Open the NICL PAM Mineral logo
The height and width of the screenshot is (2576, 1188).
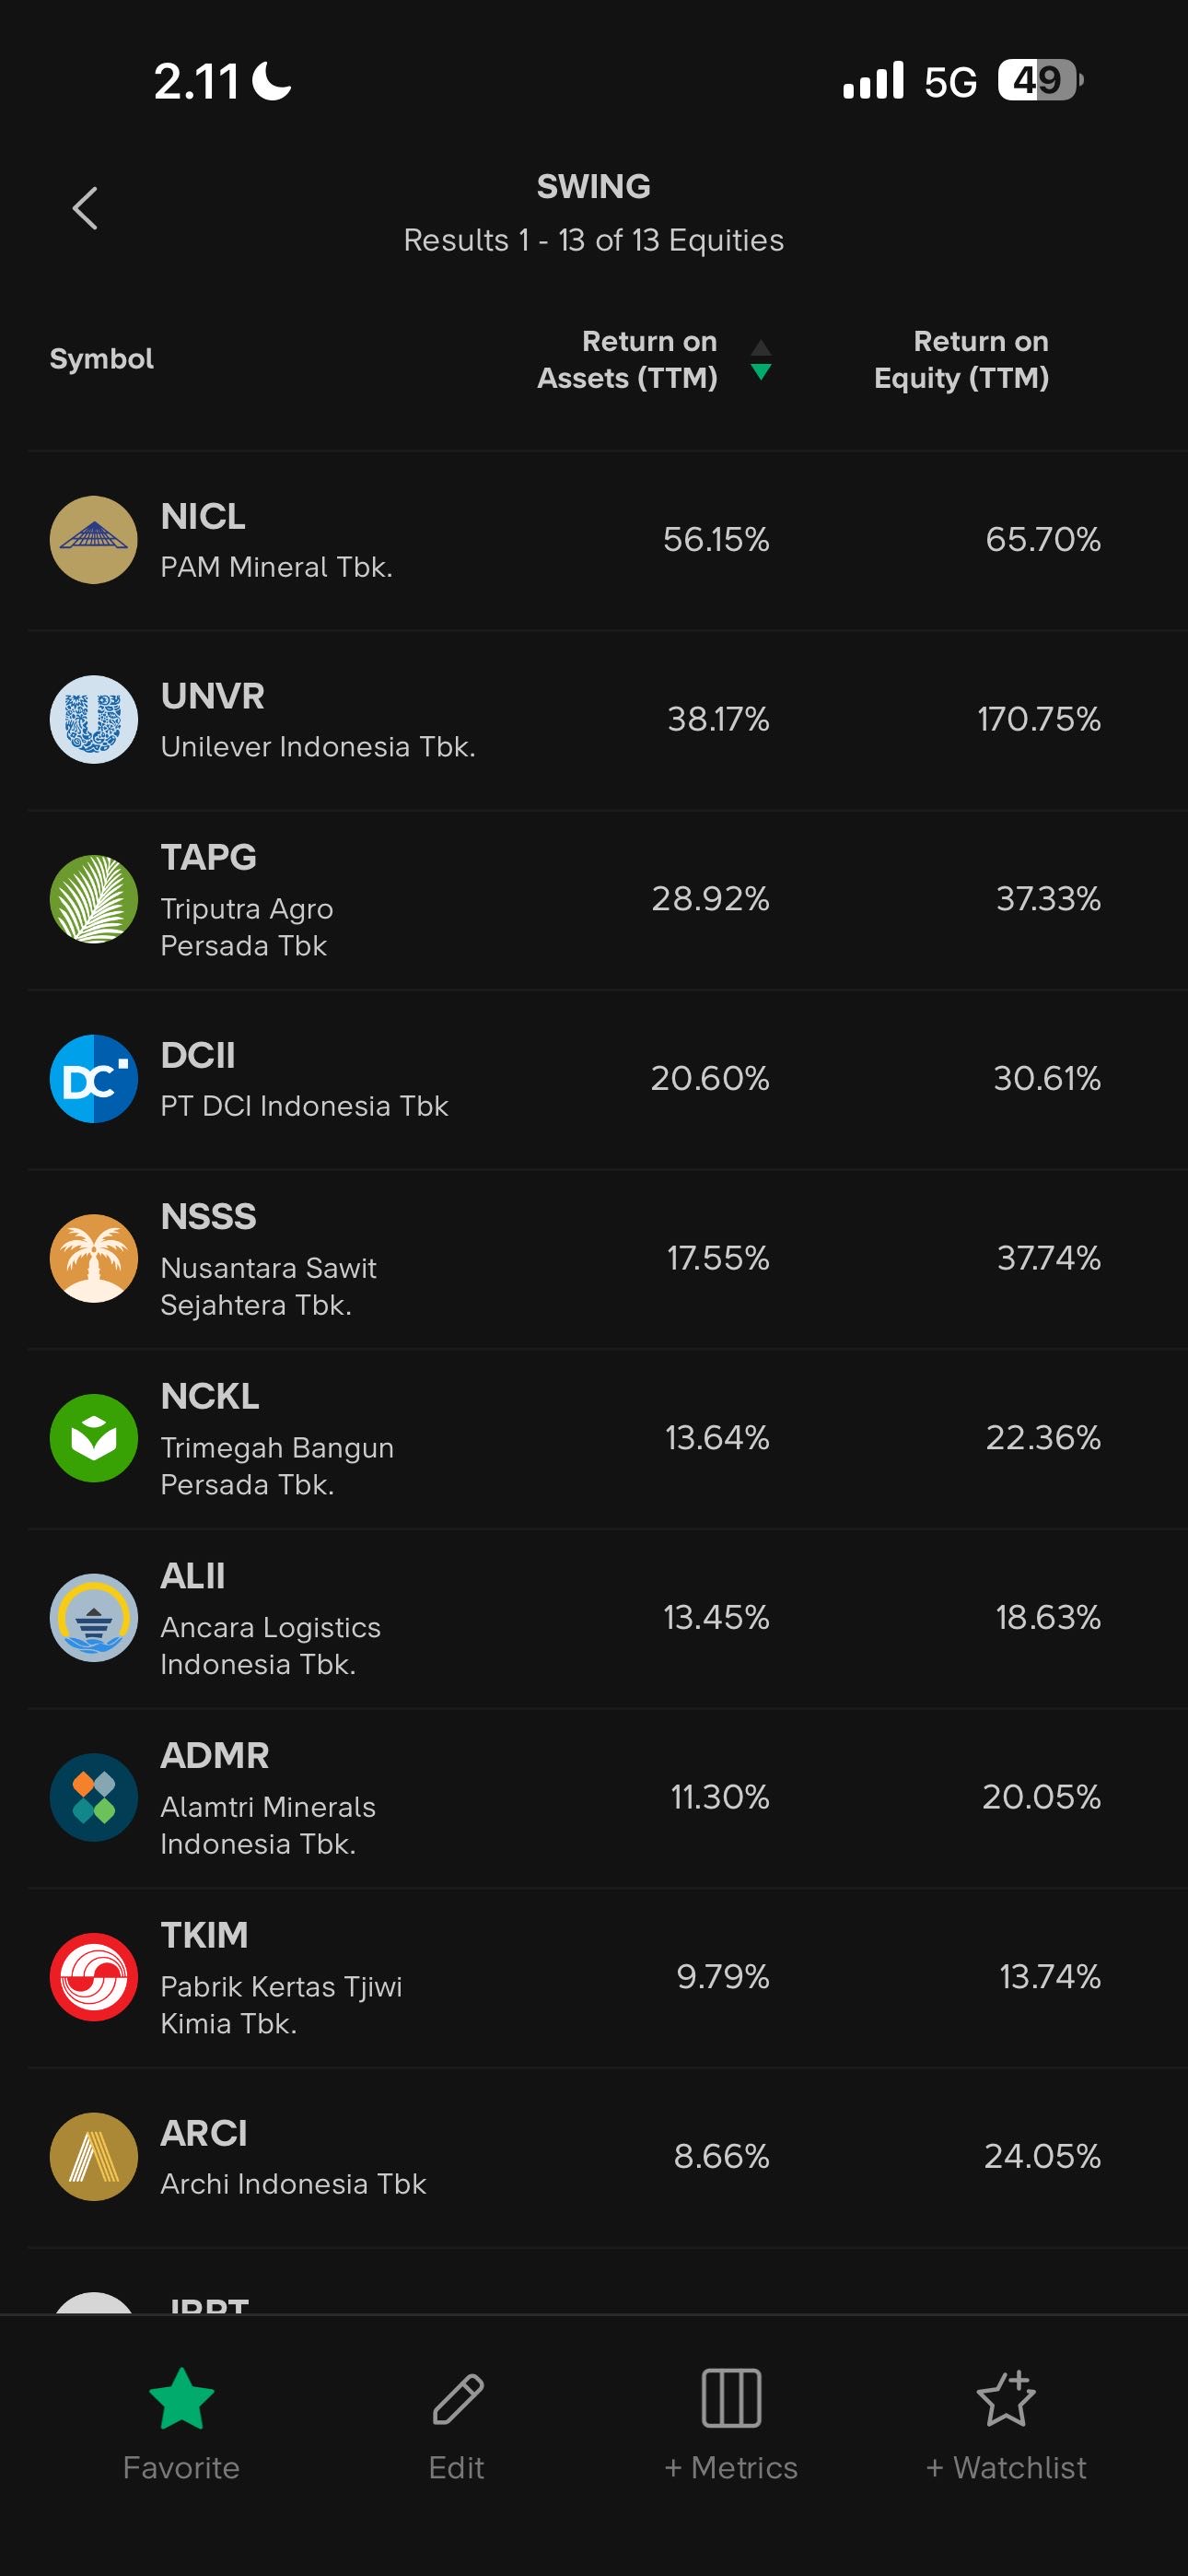[x=94, y=540]
